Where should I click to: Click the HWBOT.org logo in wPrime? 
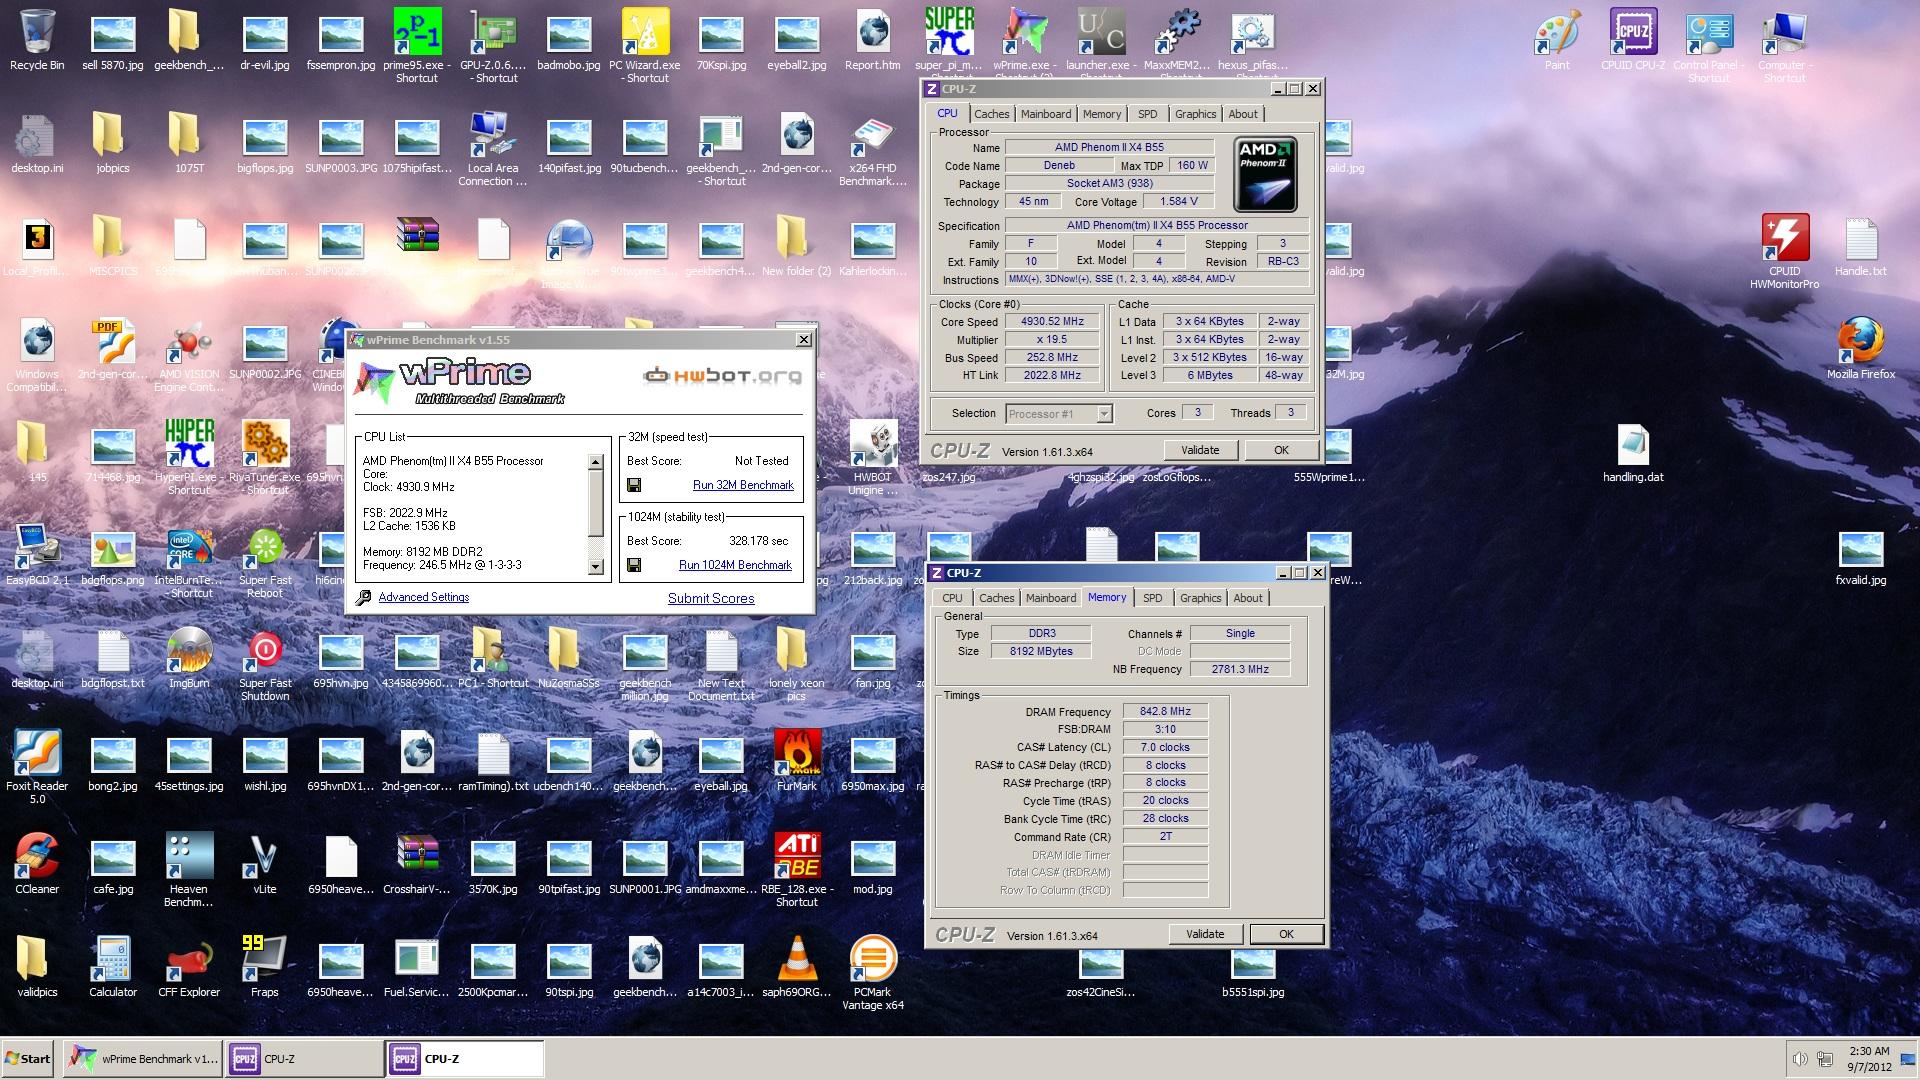(722, 376)
